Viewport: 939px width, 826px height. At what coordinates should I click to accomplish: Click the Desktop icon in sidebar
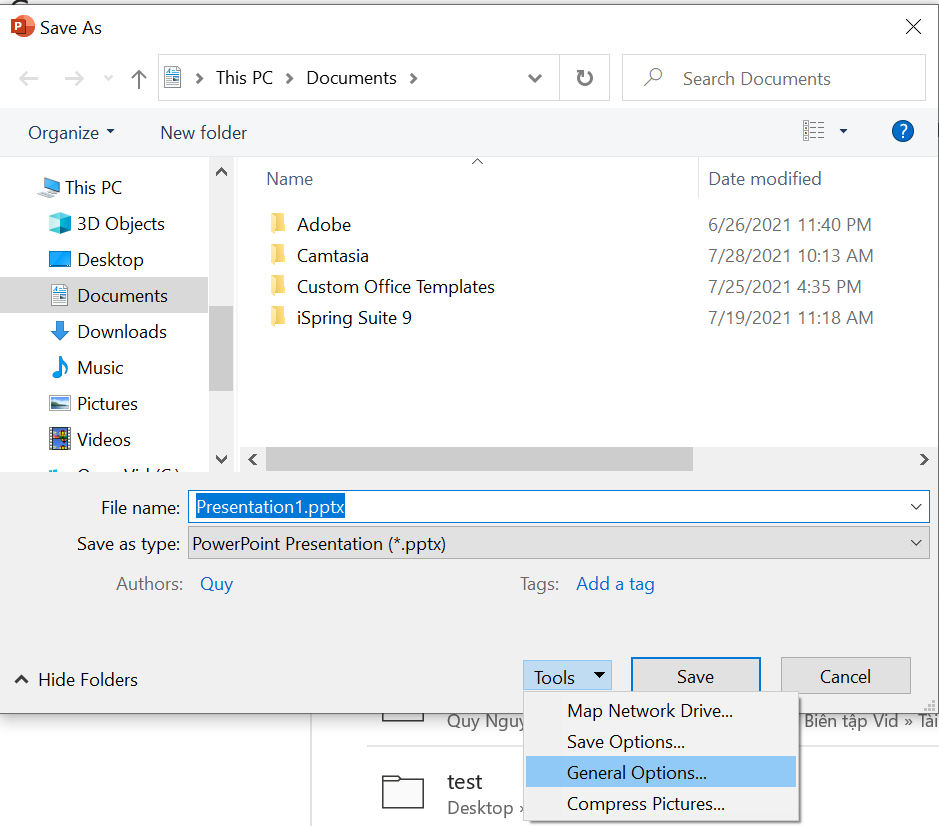pyautogui.click(x=60, y=259)
